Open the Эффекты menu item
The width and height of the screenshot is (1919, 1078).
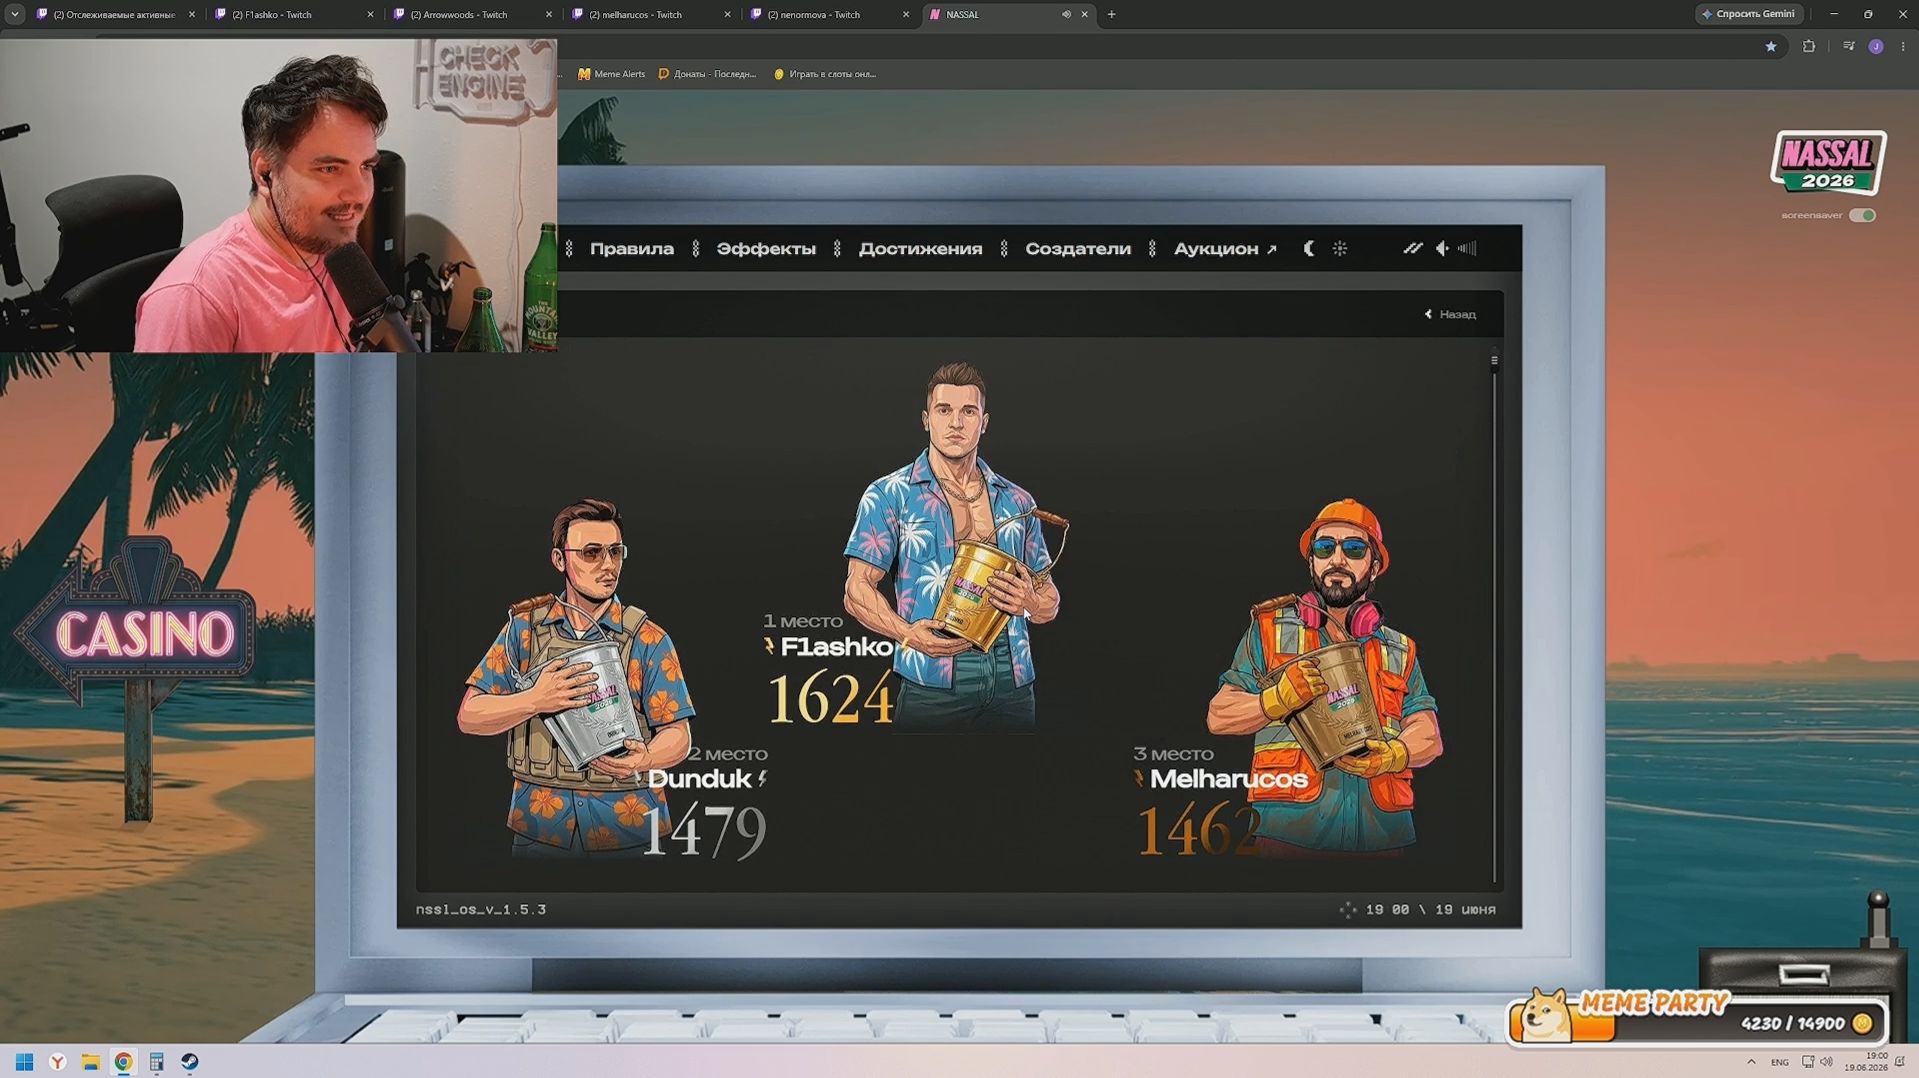point(766,249)
